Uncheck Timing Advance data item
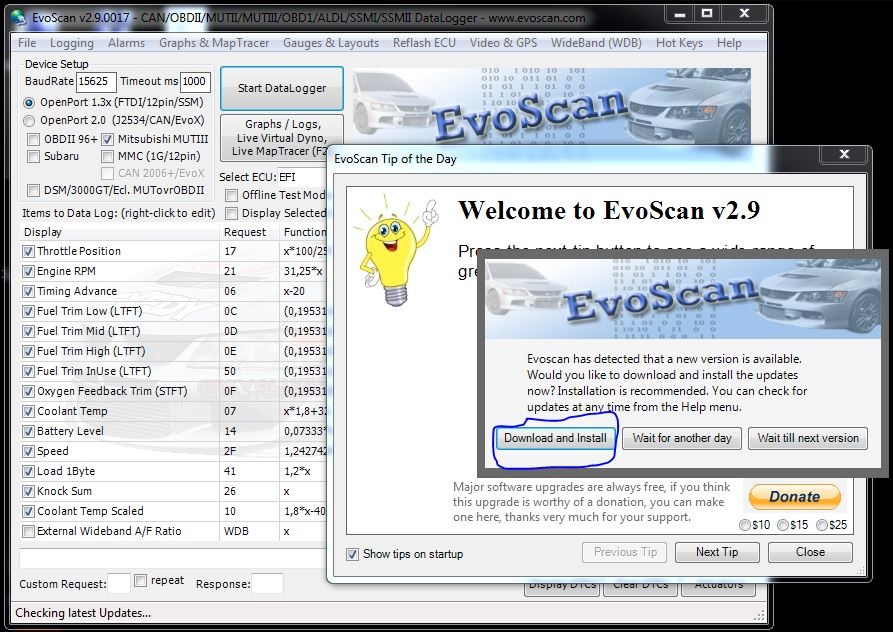This screenshot has height=632, width=893. click(28, 292)
